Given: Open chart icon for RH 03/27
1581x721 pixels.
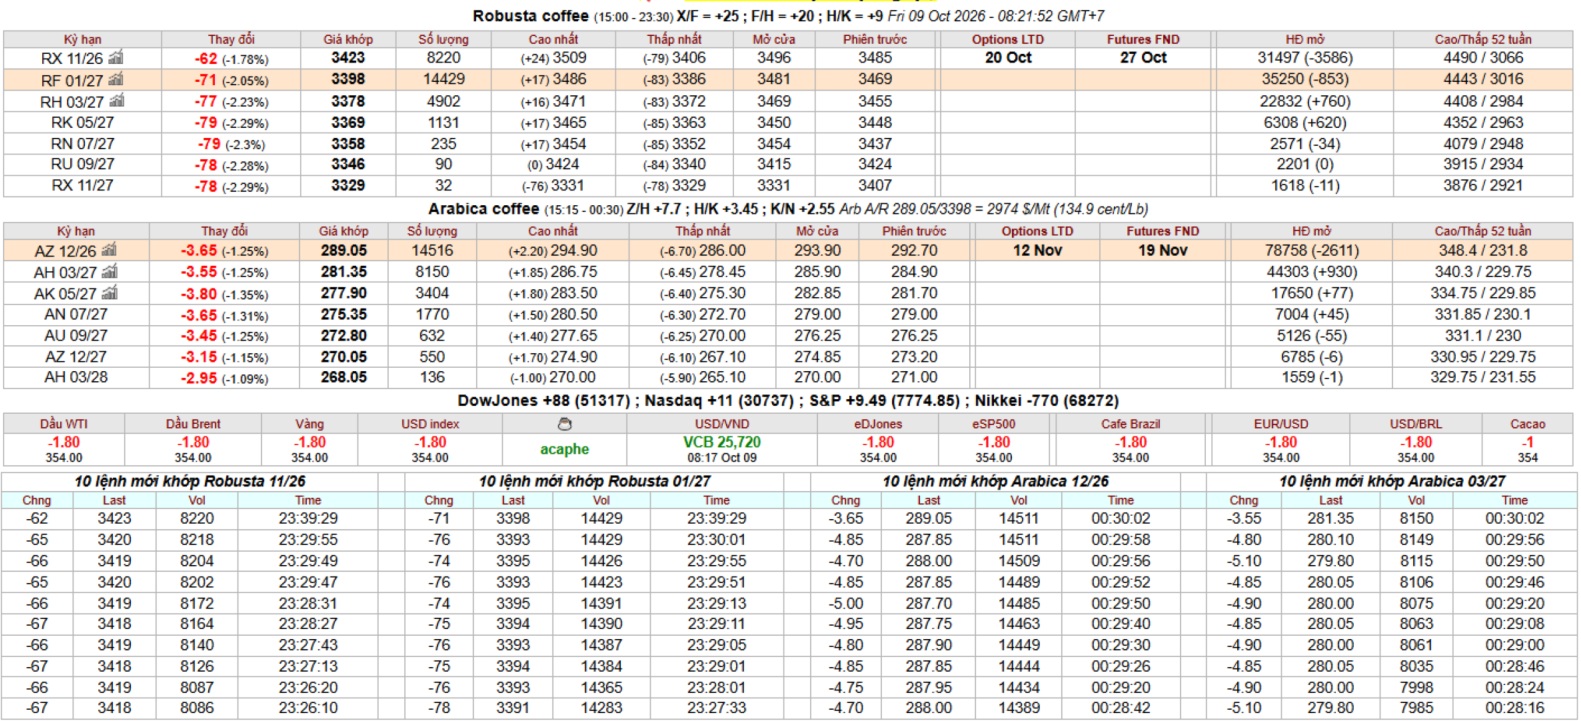Looking at the screenshot, I should point(116,101).
